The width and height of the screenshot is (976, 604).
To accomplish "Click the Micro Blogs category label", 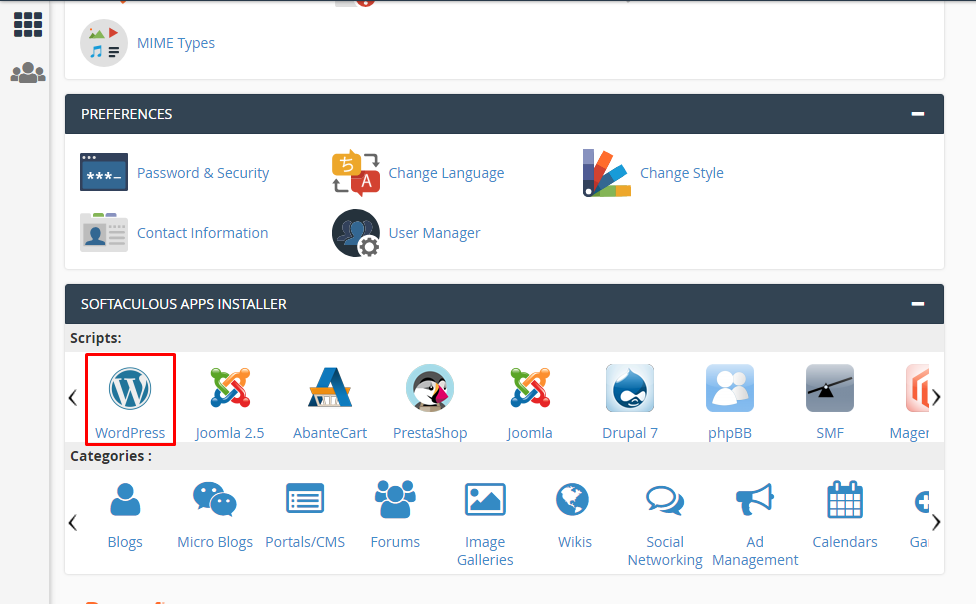I will click(x=215, y=542).
